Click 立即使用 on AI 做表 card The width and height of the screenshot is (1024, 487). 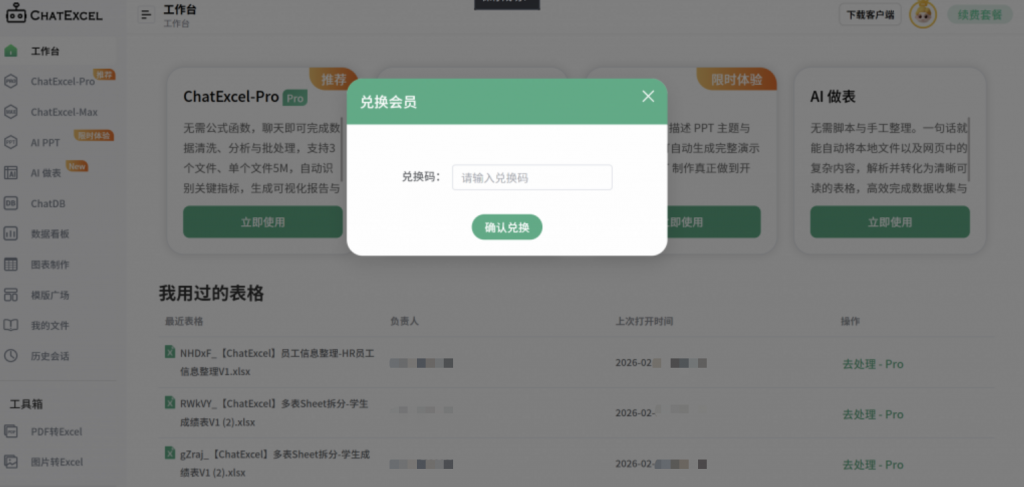click(889, 222)
